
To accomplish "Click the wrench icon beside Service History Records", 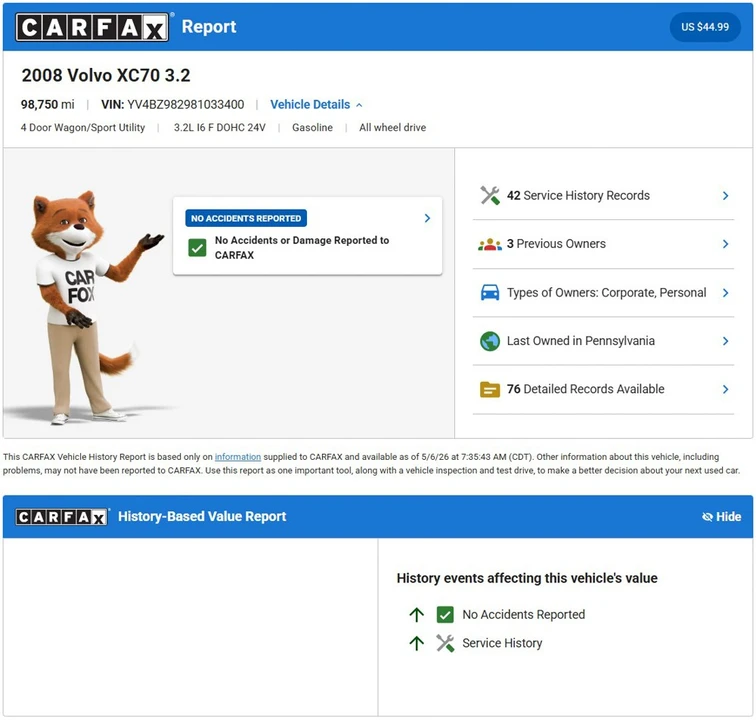I will click(490, 195).
